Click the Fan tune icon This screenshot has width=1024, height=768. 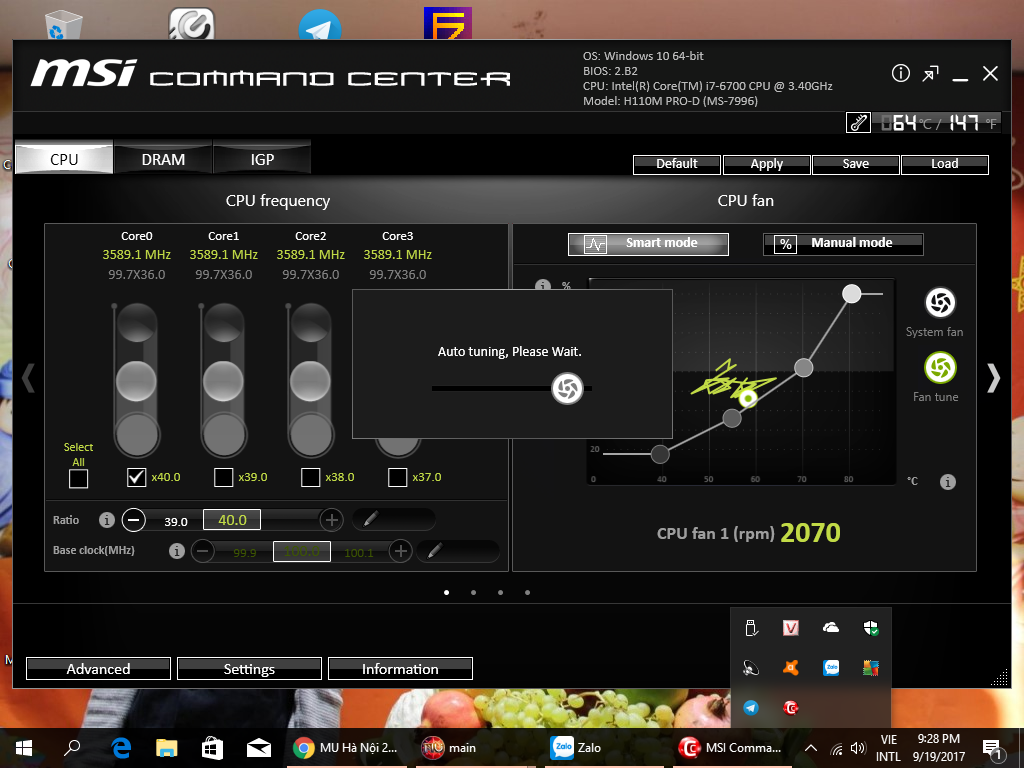tap(939, 368)
